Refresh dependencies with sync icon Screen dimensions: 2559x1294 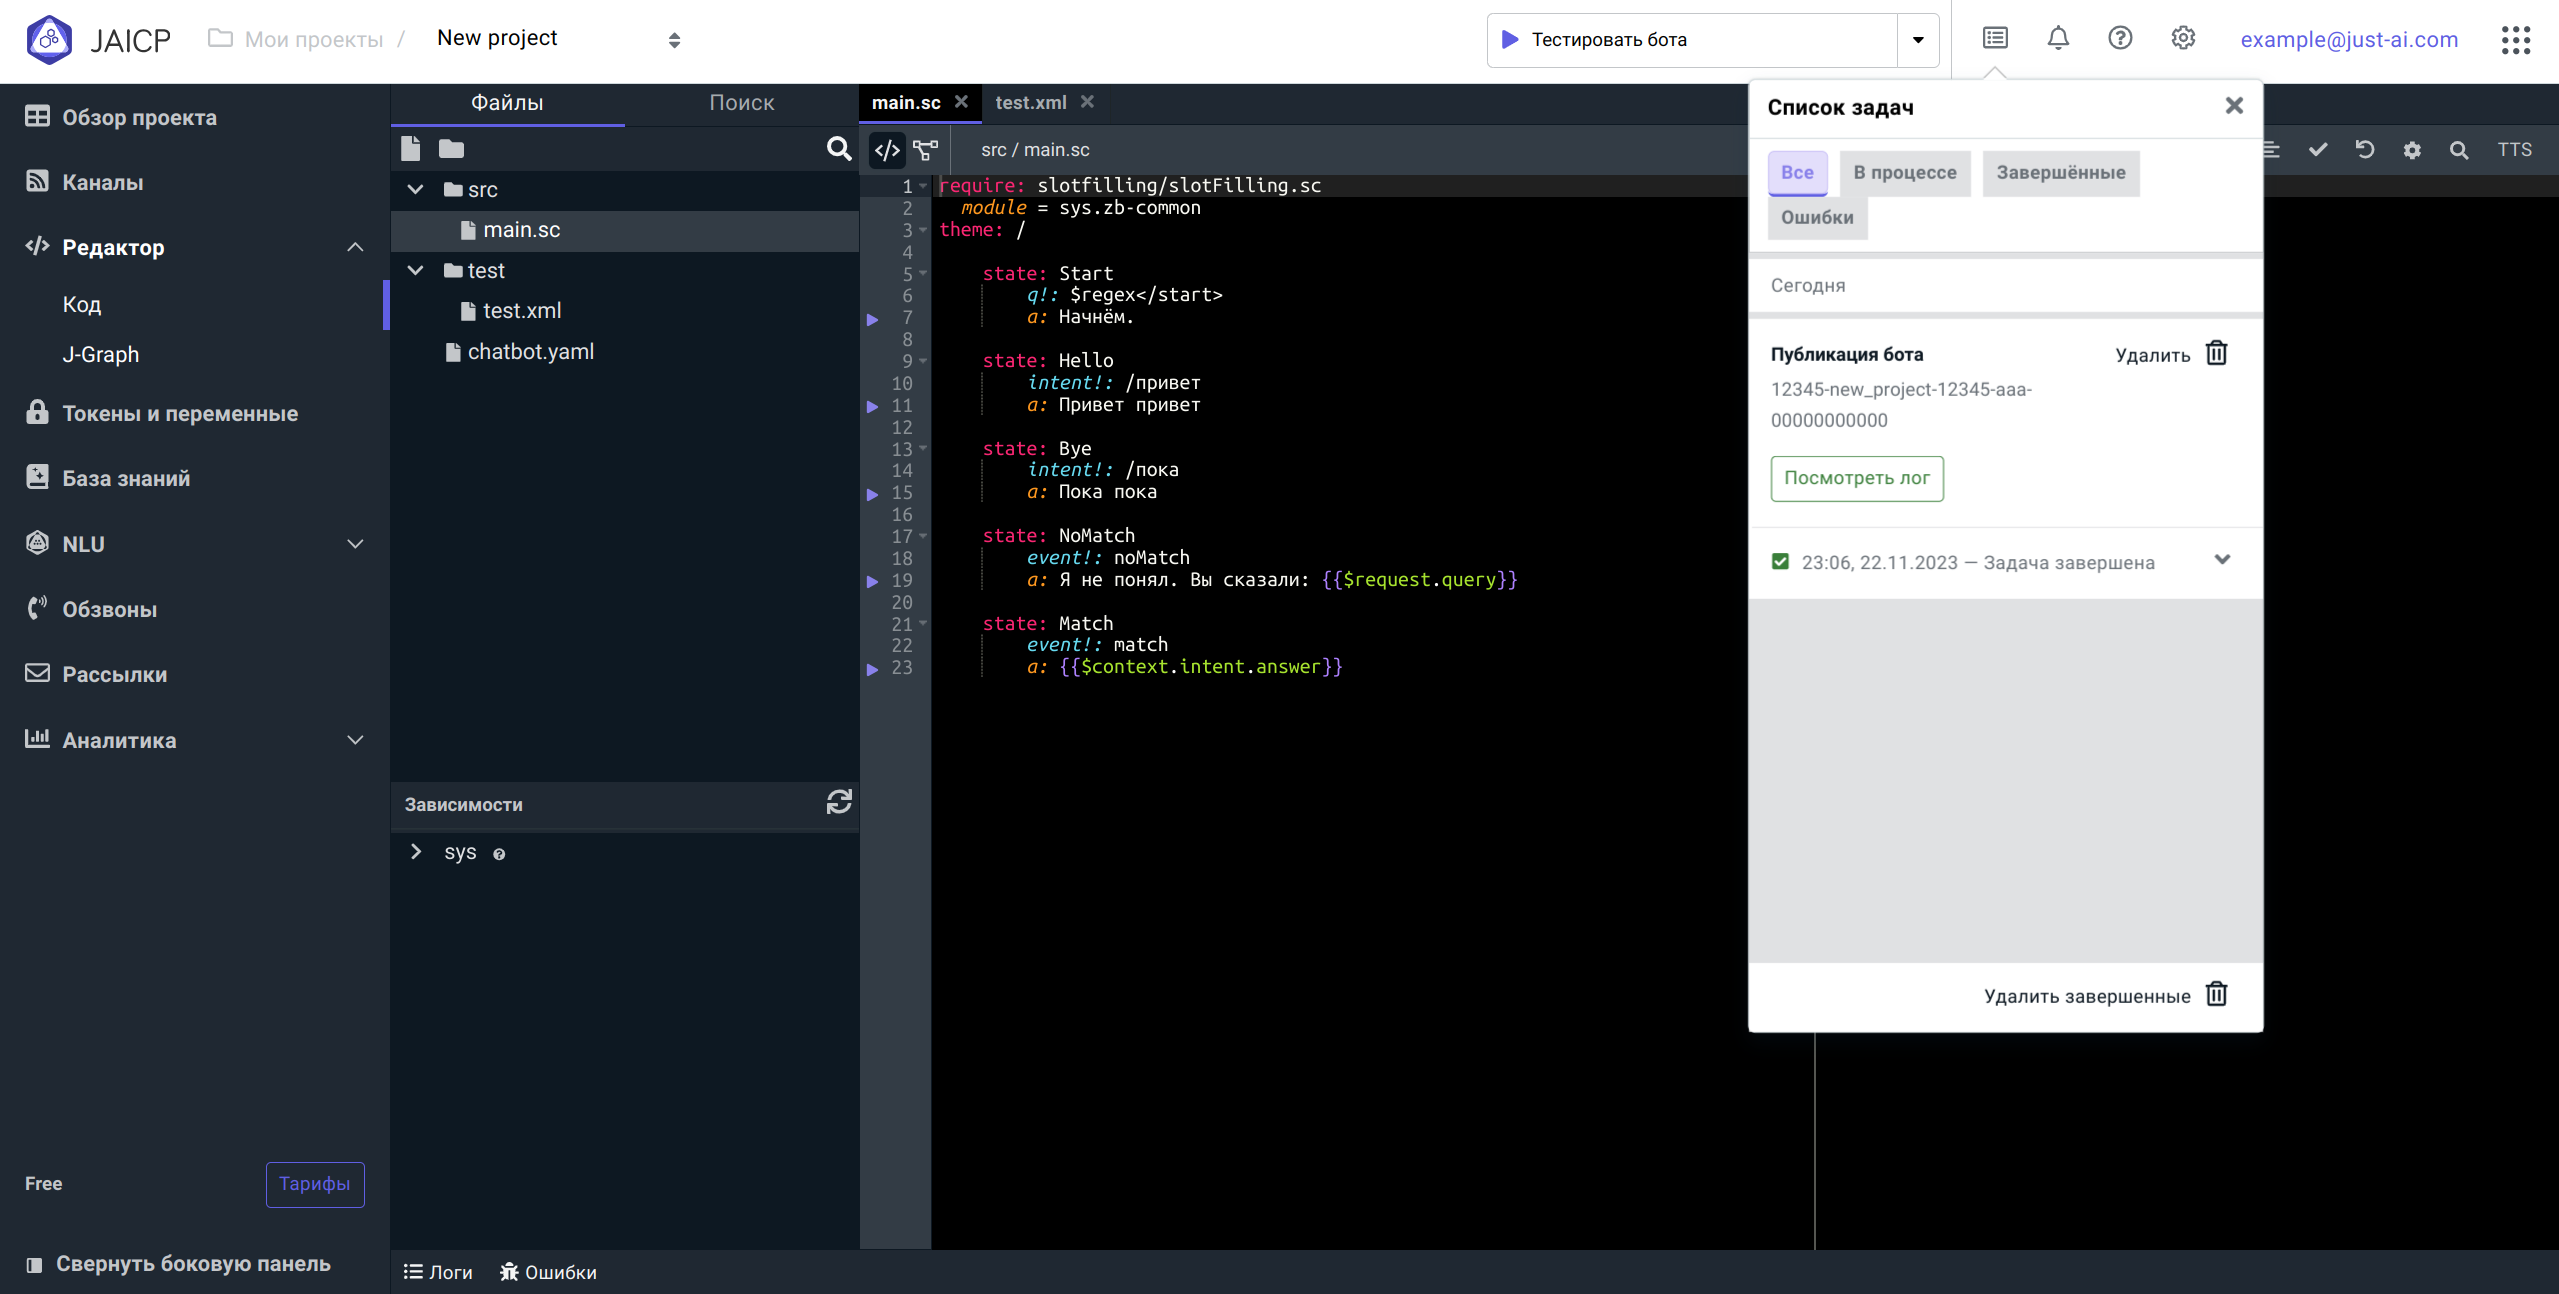(x=839, y=802)
